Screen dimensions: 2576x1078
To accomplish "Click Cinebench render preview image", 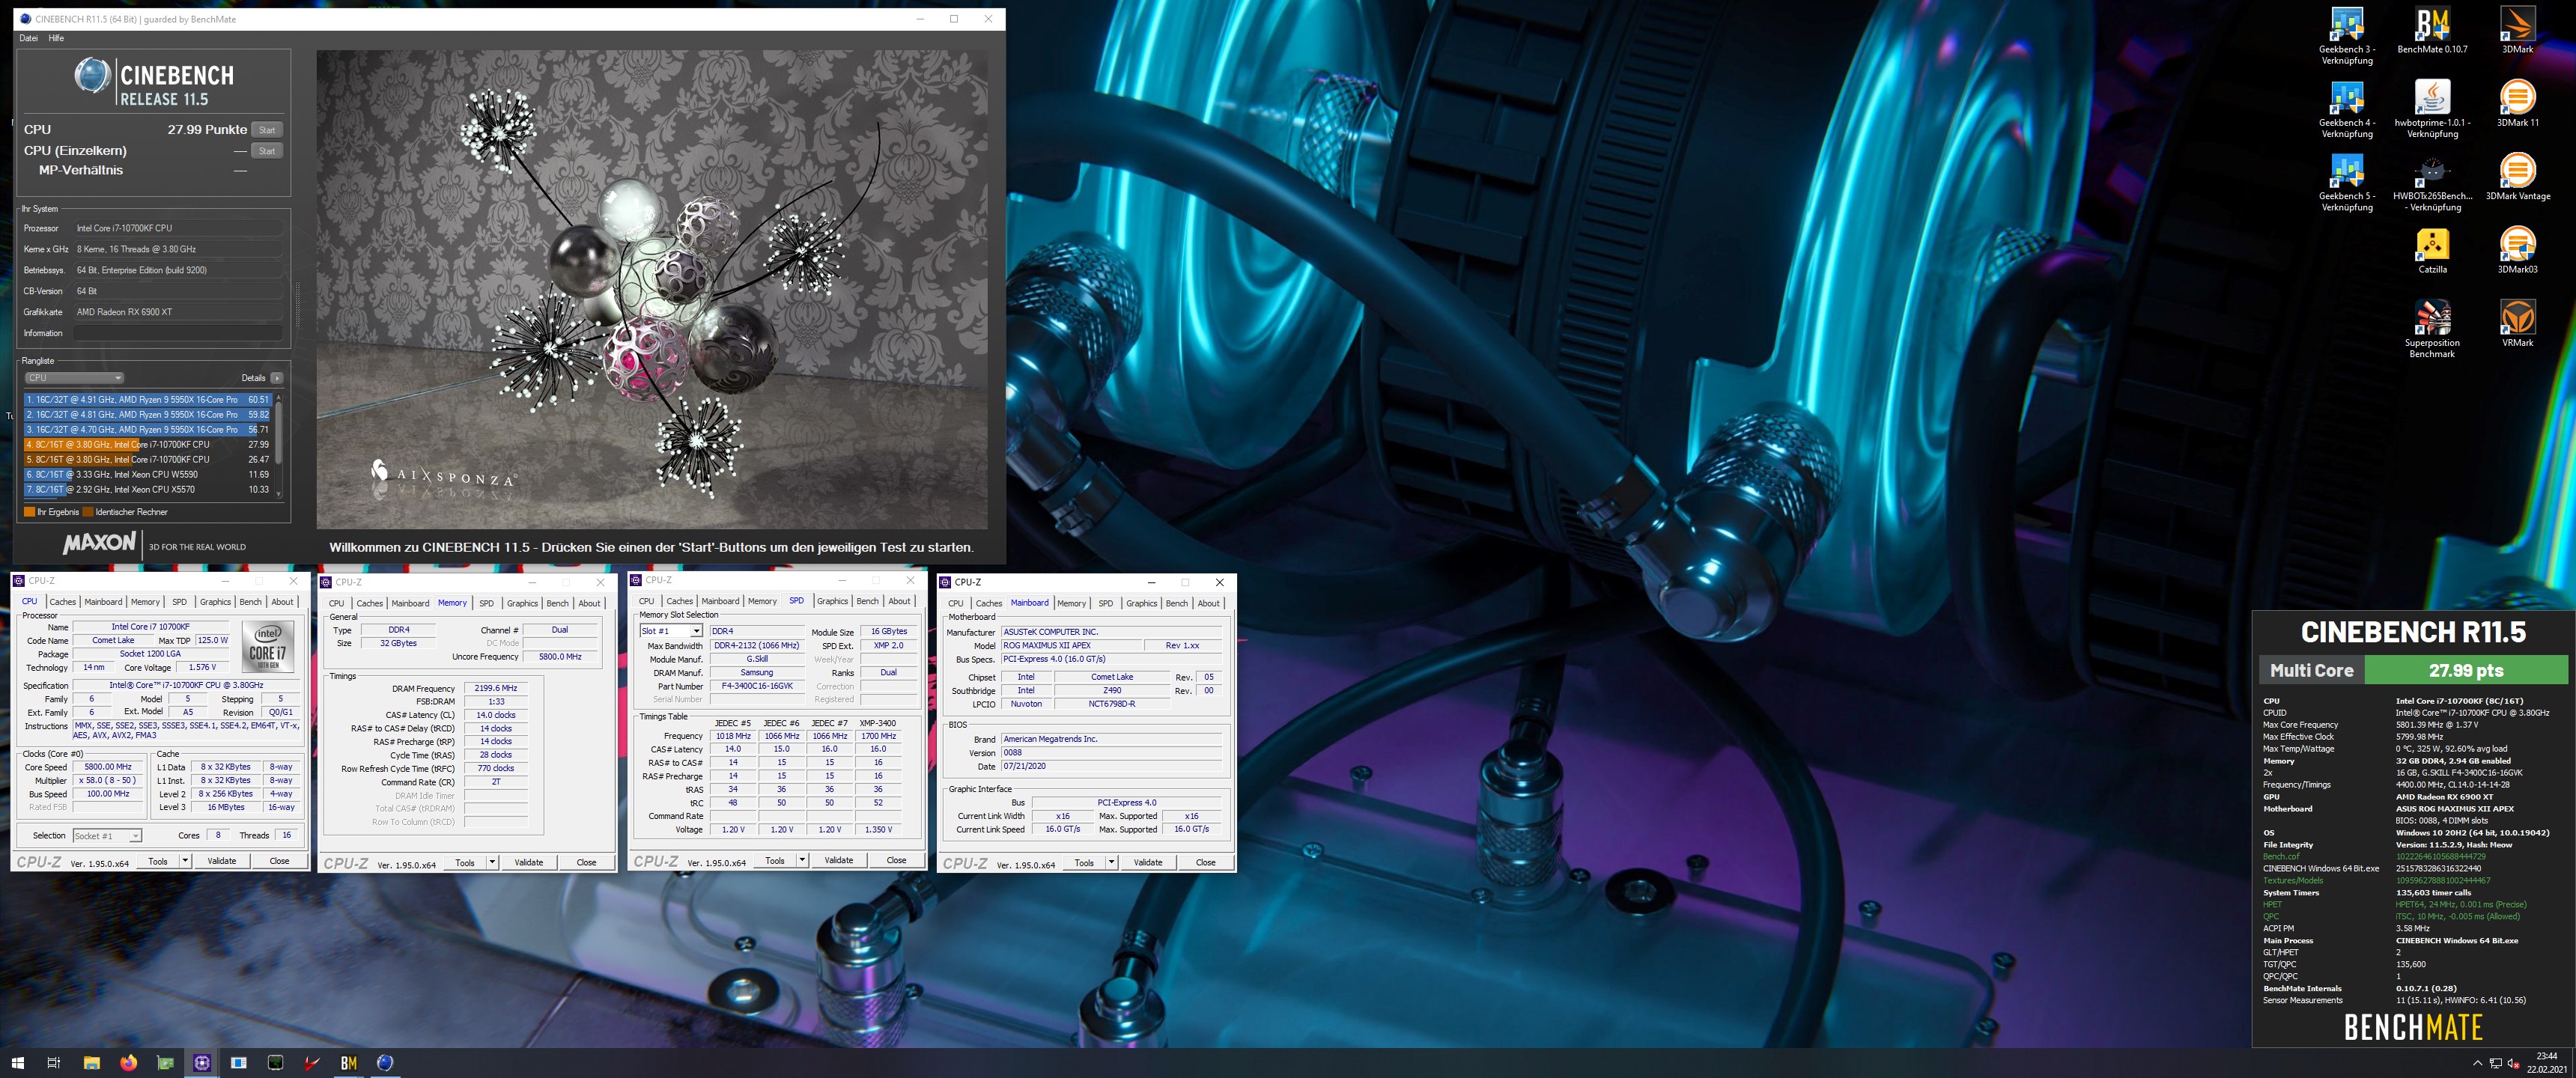I will pos(652,290).
